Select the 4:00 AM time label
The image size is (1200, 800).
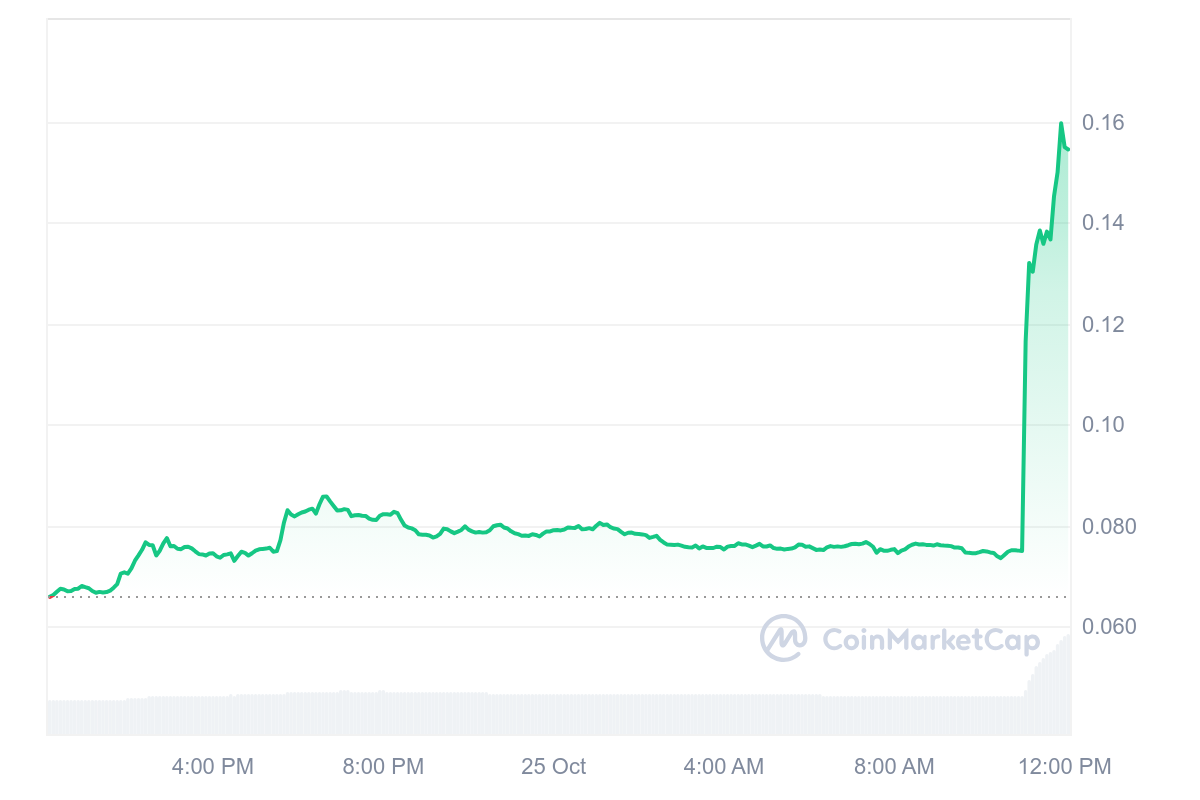[723, 767]
